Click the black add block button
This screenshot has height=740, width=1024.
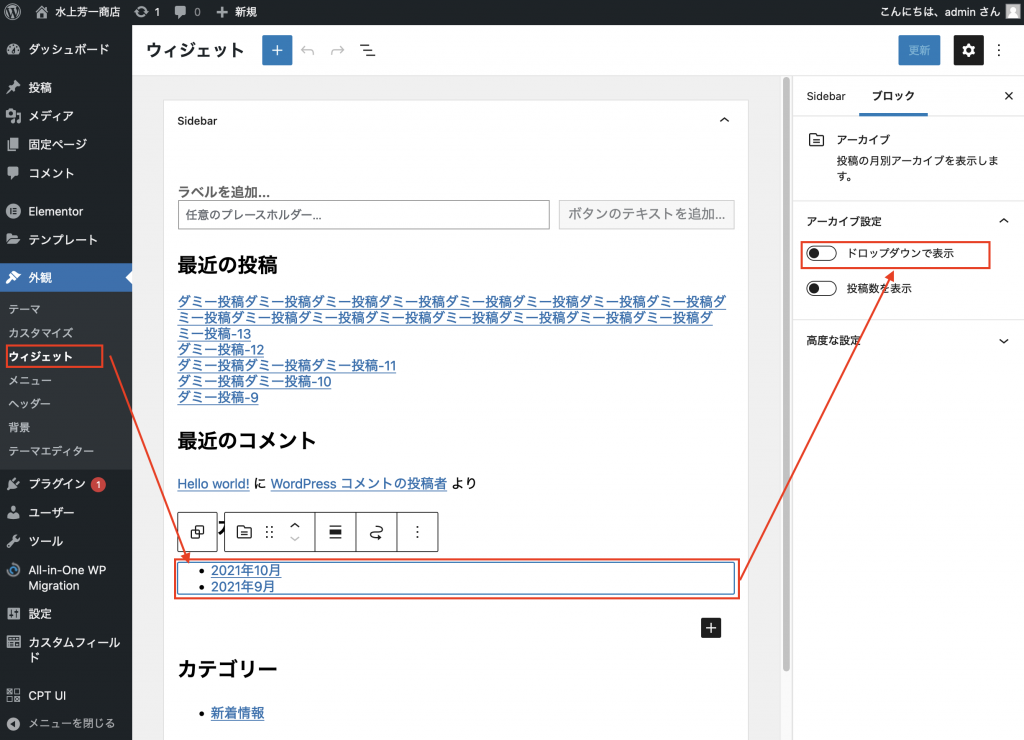pos(711,627)
